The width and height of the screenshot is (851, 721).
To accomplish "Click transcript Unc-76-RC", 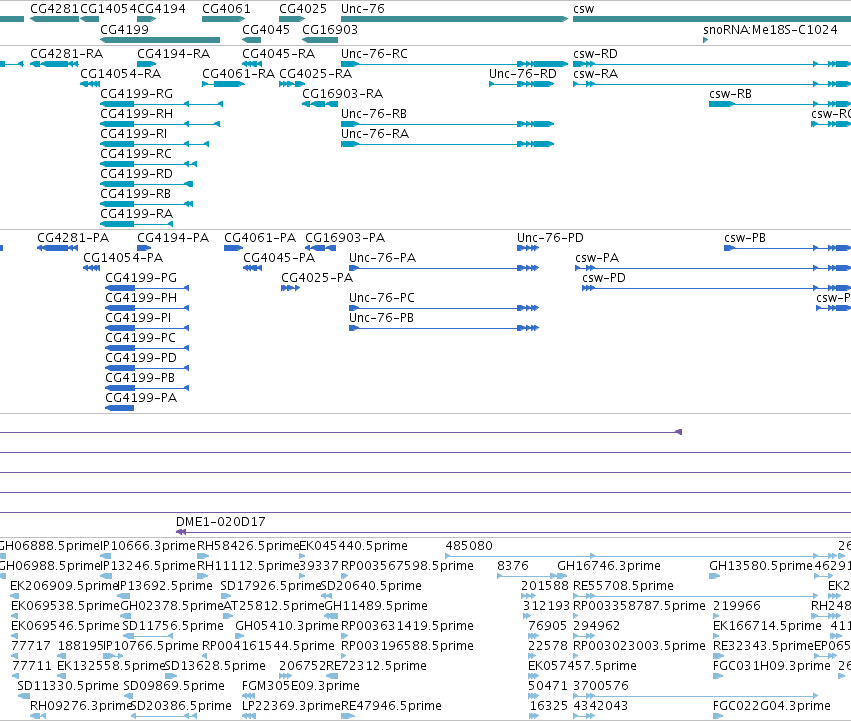I will 374,54.
